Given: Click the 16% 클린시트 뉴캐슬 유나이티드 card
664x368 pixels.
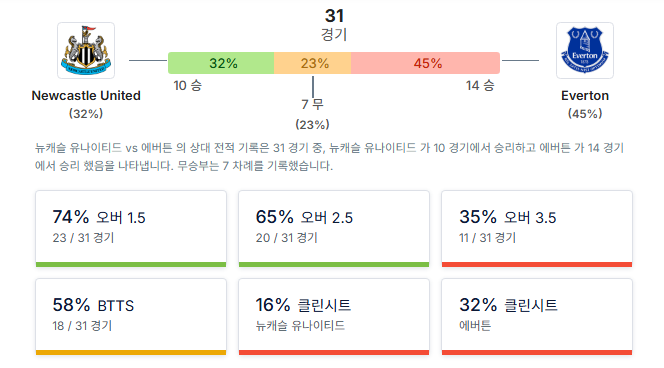Looking at the screenshot, I should [334, 317].
